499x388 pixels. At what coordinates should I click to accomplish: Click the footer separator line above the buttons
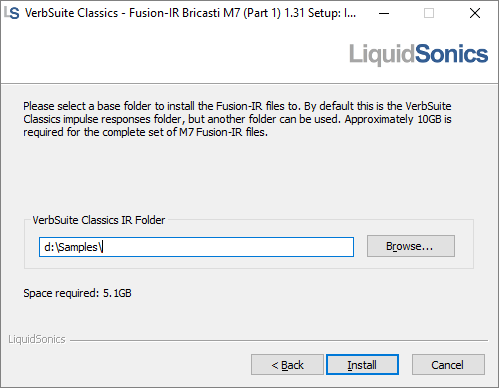(x=279, y=341)
